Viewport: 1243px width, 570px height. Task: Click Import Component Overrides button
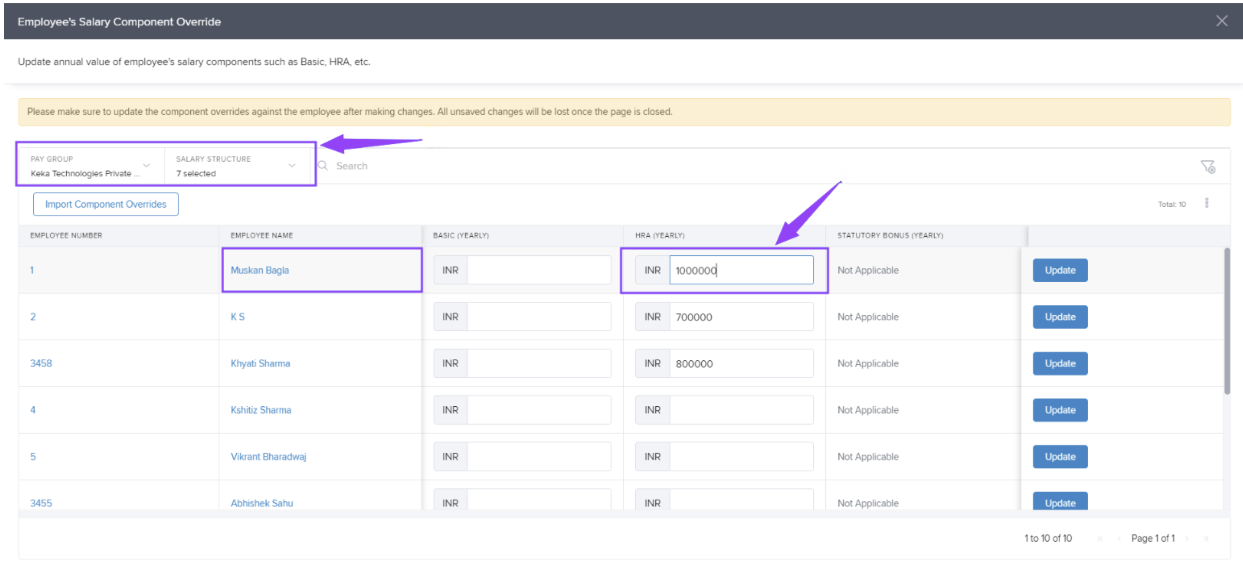(106, 205)
